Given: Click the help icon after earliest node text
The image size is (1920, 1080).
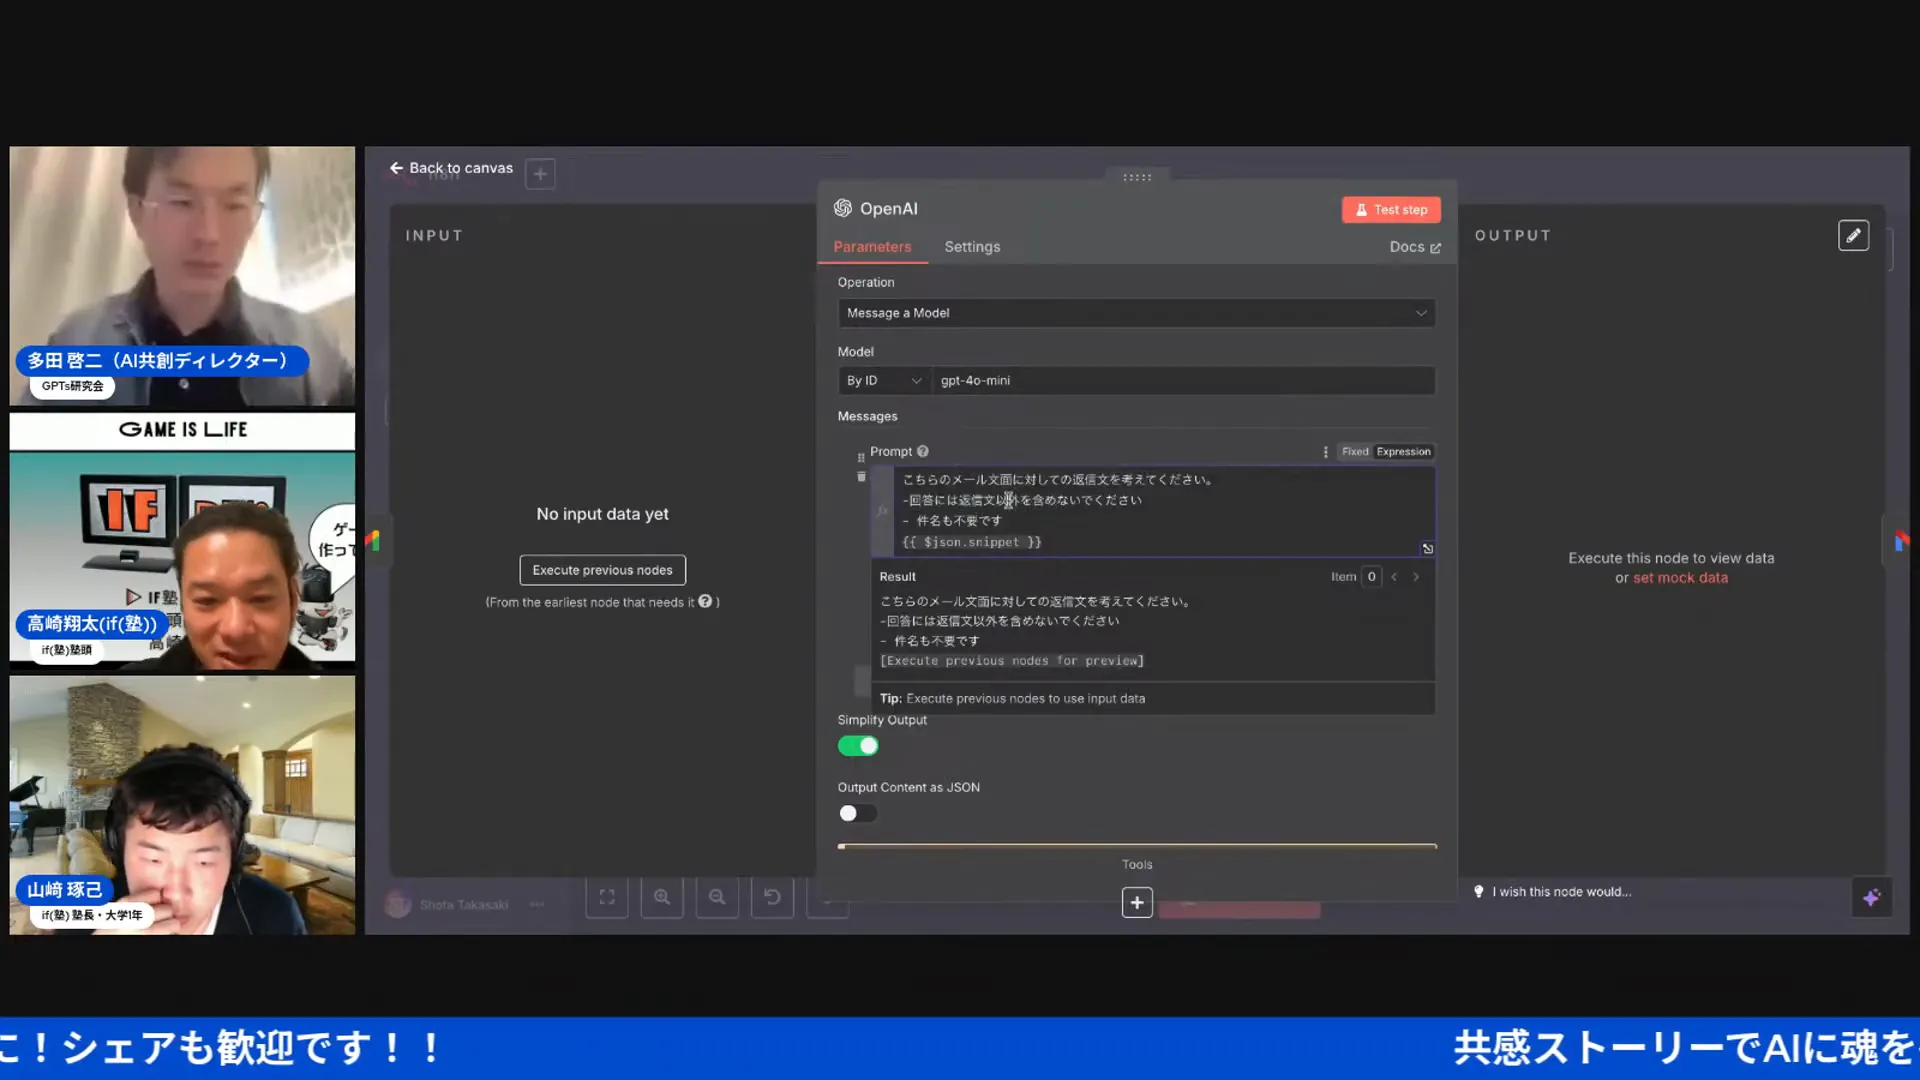Looking at the screenshot, I should pos(705,602).
